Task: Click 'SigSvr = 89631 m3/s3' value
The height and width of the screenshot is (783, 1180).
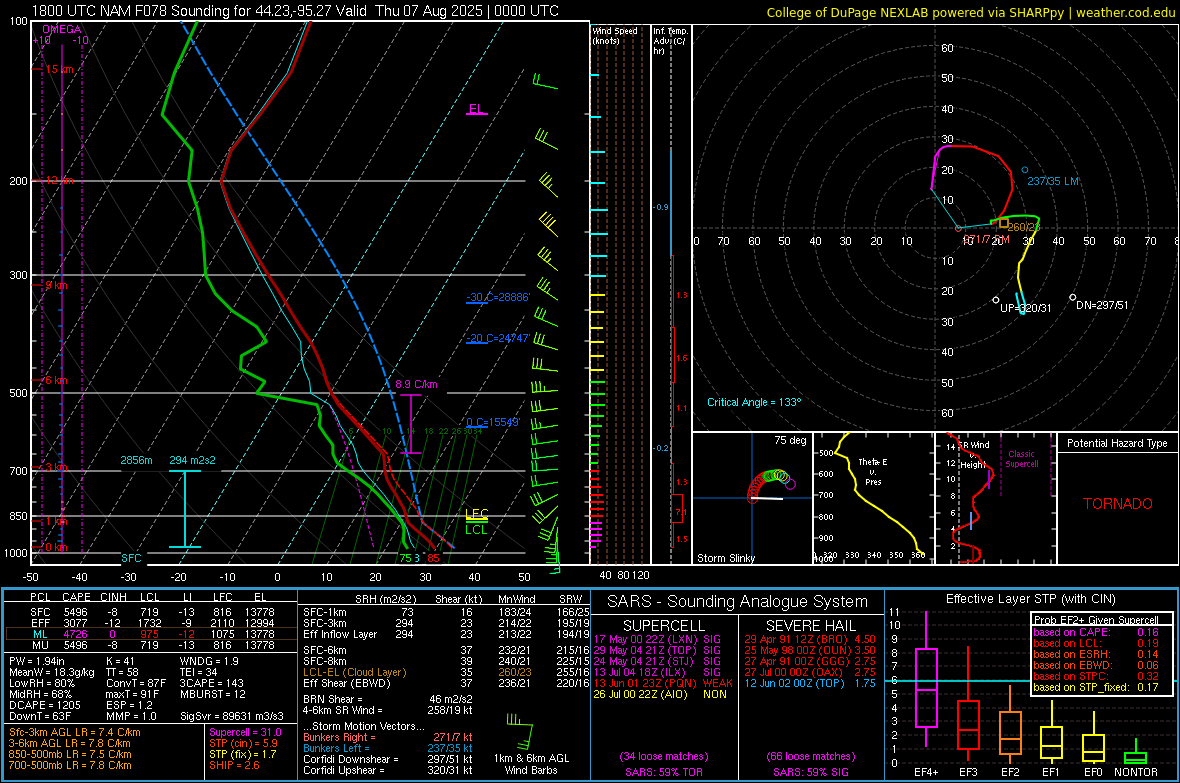Action: [232, 716]
